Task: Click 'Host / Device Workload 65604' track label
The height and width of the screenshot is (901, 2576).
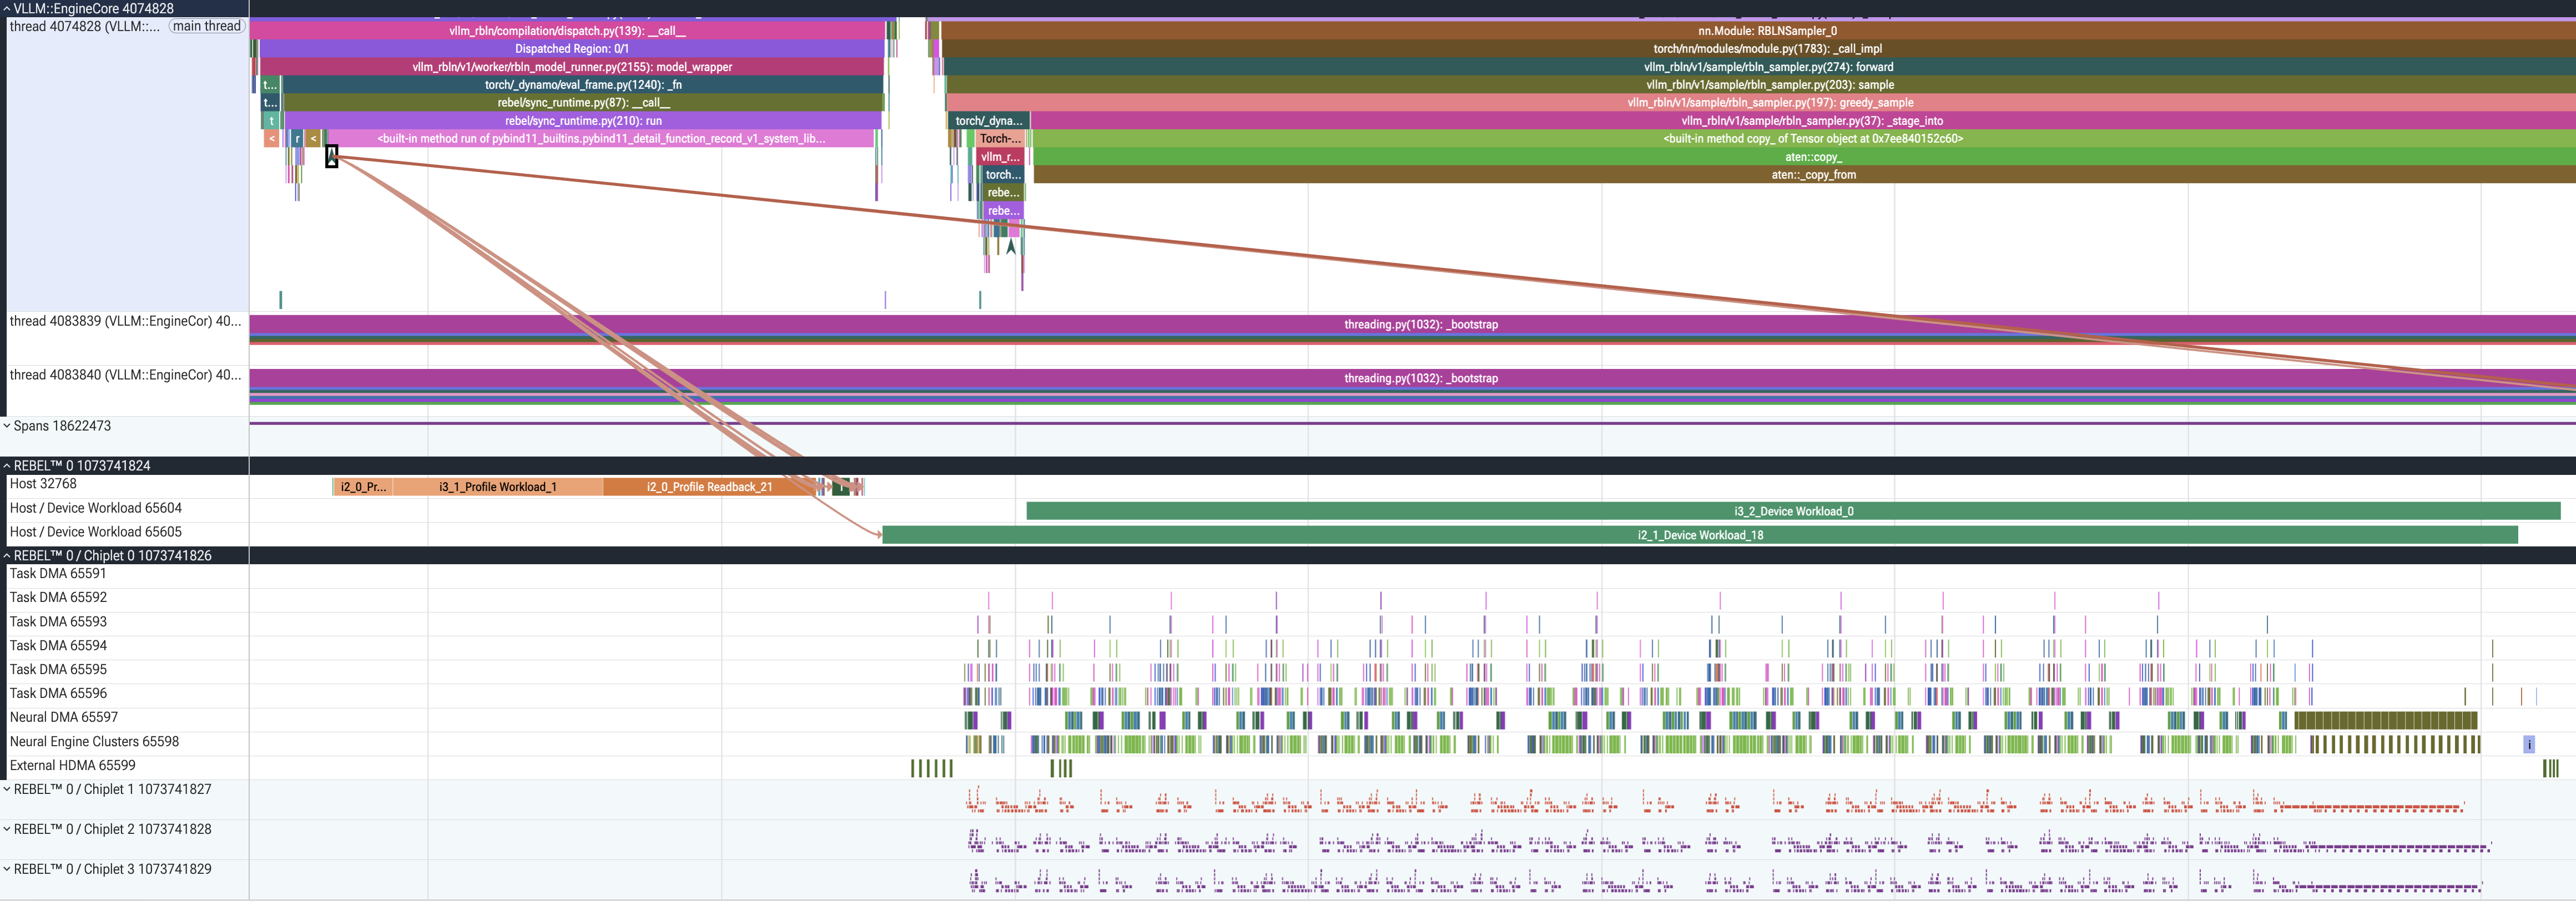Action: (x=96, y=508)
